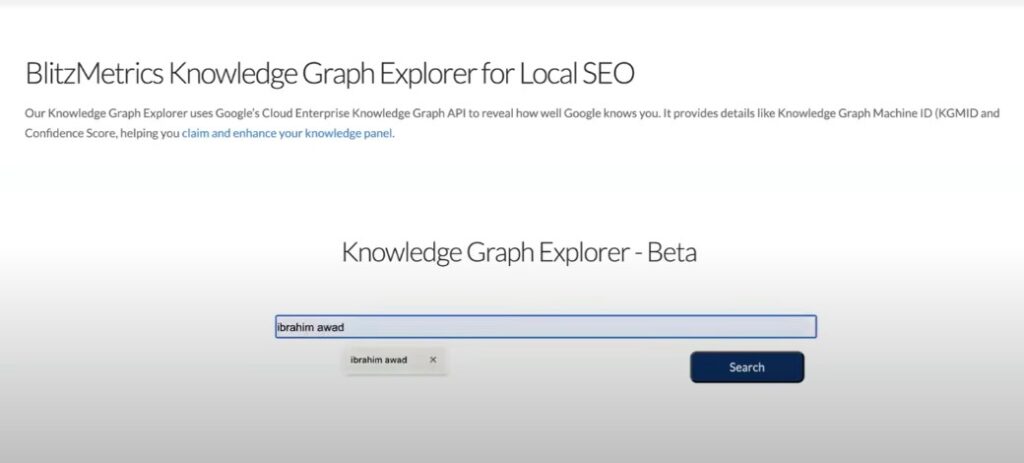The height and width of the screenshot is (463, 1024).
Task: Click the 'Knowledge Graph Explorer - Beta' heading
Action: 519,252
